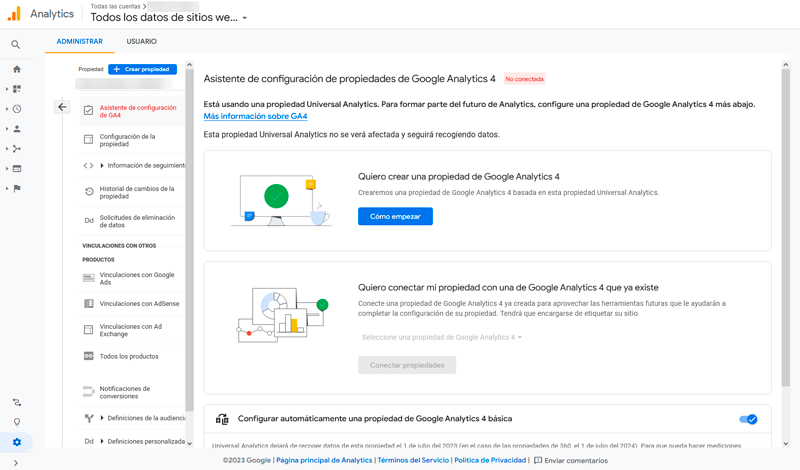Open the Conversions flag icon

[x=17, y=189]
